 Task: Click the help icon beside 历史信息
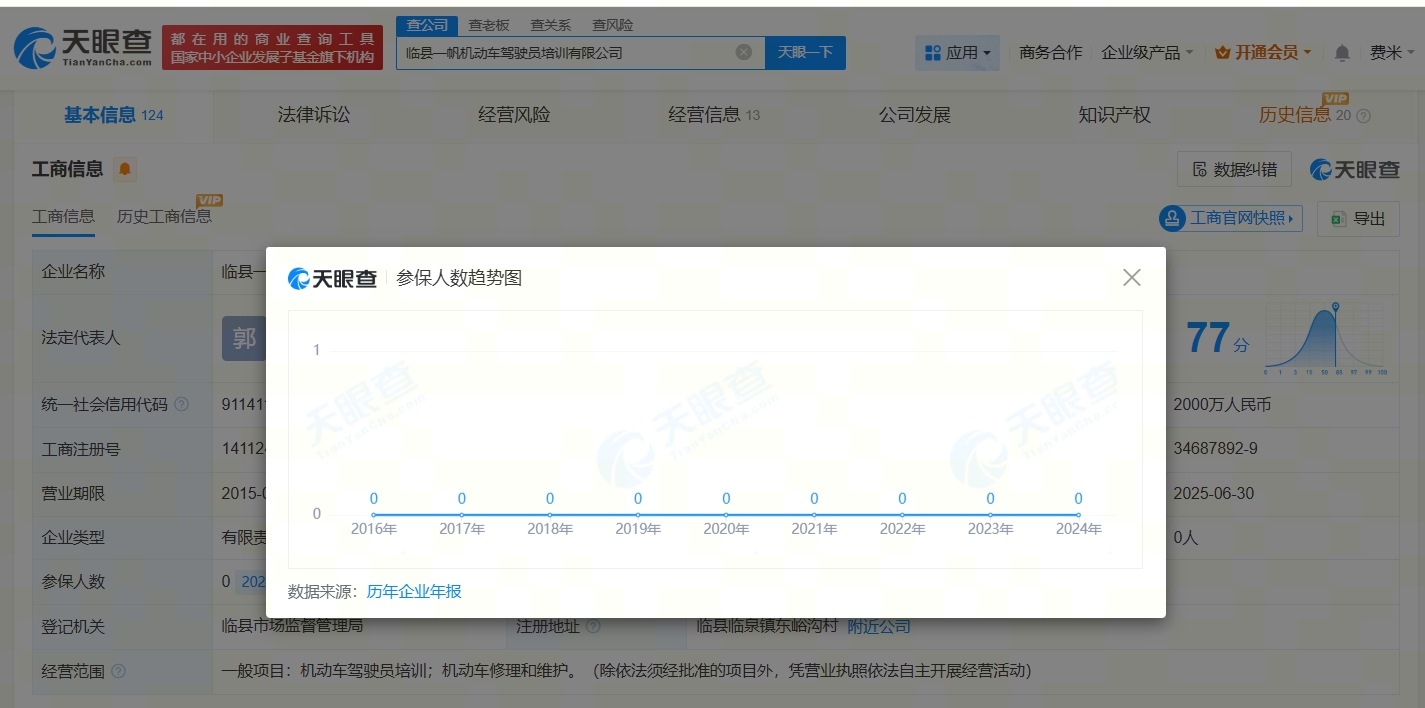click(x=1363, y=116)
